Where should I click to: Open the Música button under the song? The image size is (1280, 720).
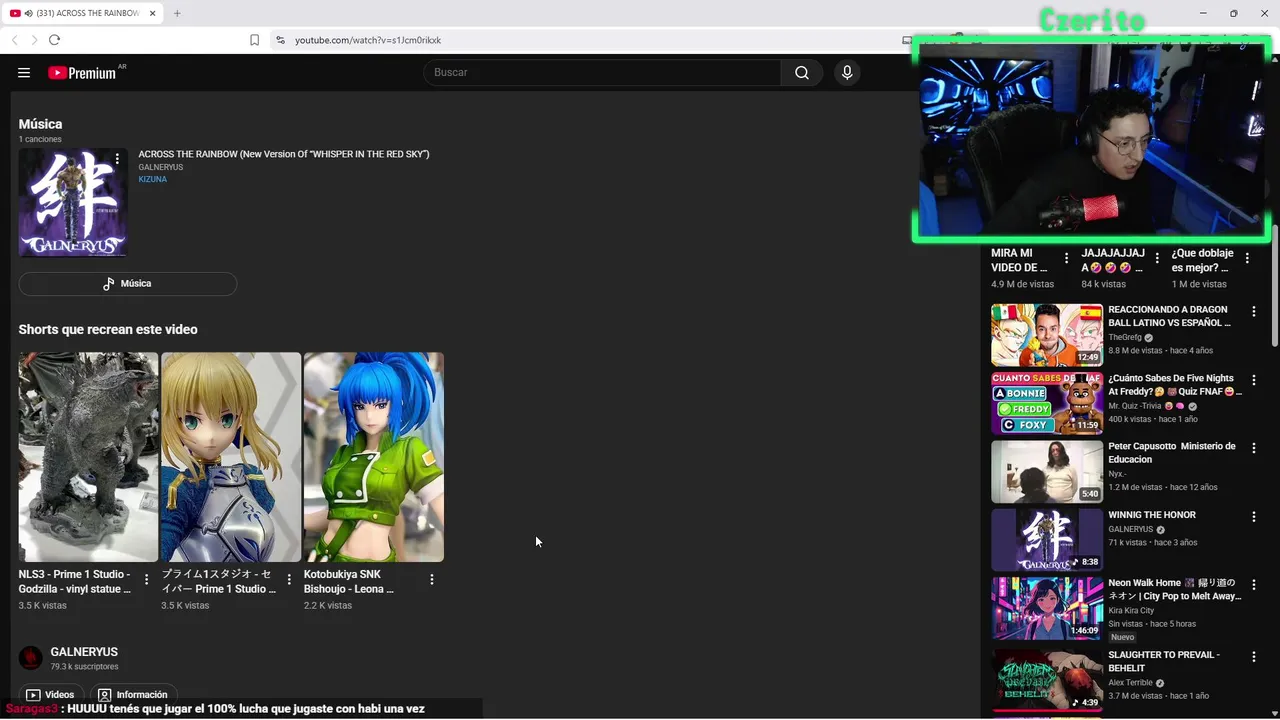tap(128, 284)
